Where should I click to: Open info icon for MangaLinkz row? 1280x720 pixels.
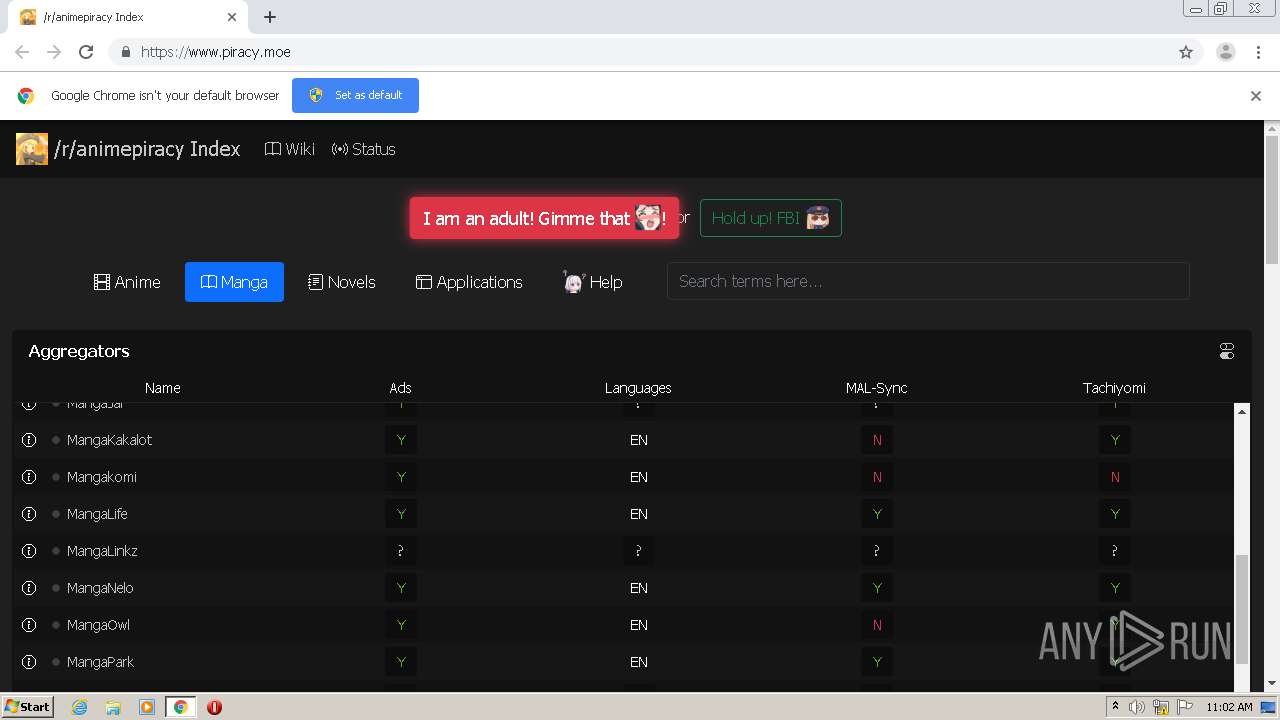(29, 551)
